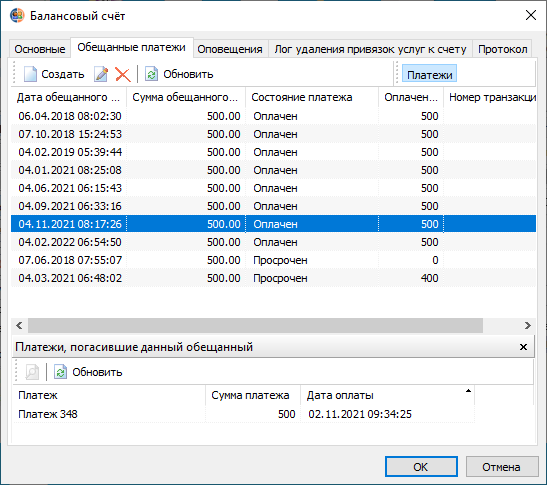Click the Создать new document icon
The height and width of the screenshot is (485, 547).
click(30, 74)
